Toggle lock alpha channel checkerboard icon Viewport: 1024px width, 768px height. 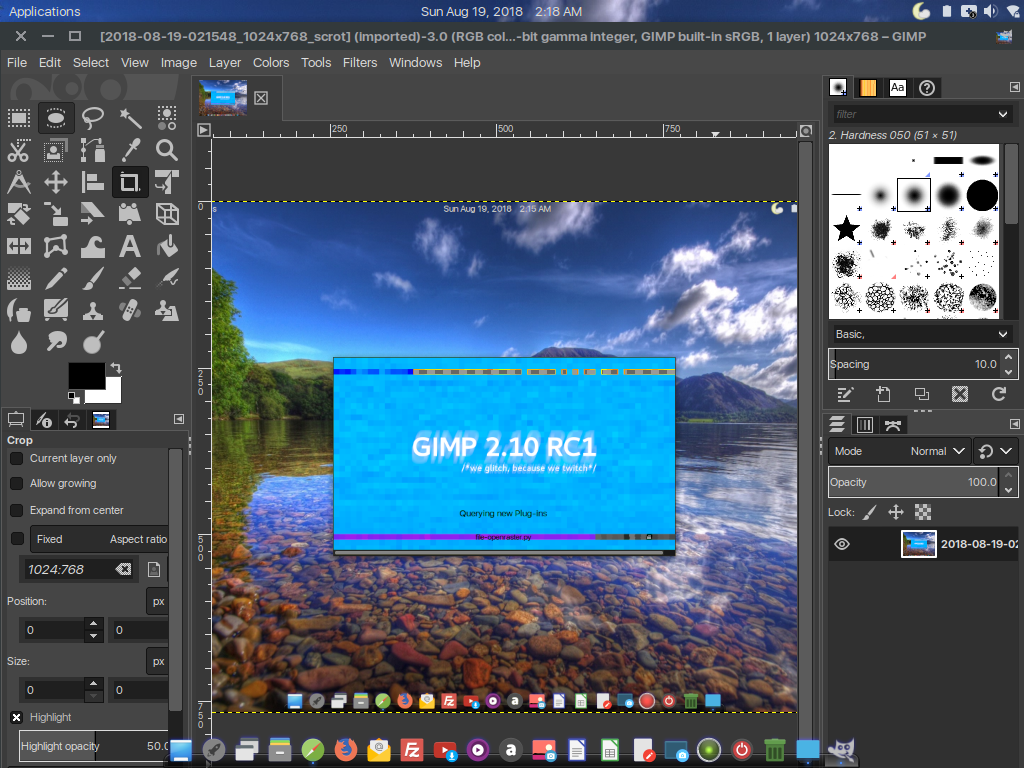pyautogui.click(x=923, y=513)
